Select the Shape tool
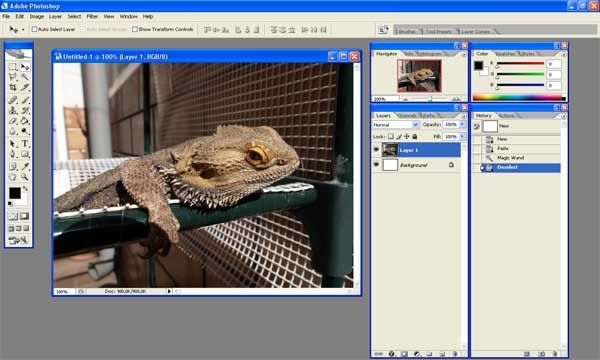 [x=25, y=154]
